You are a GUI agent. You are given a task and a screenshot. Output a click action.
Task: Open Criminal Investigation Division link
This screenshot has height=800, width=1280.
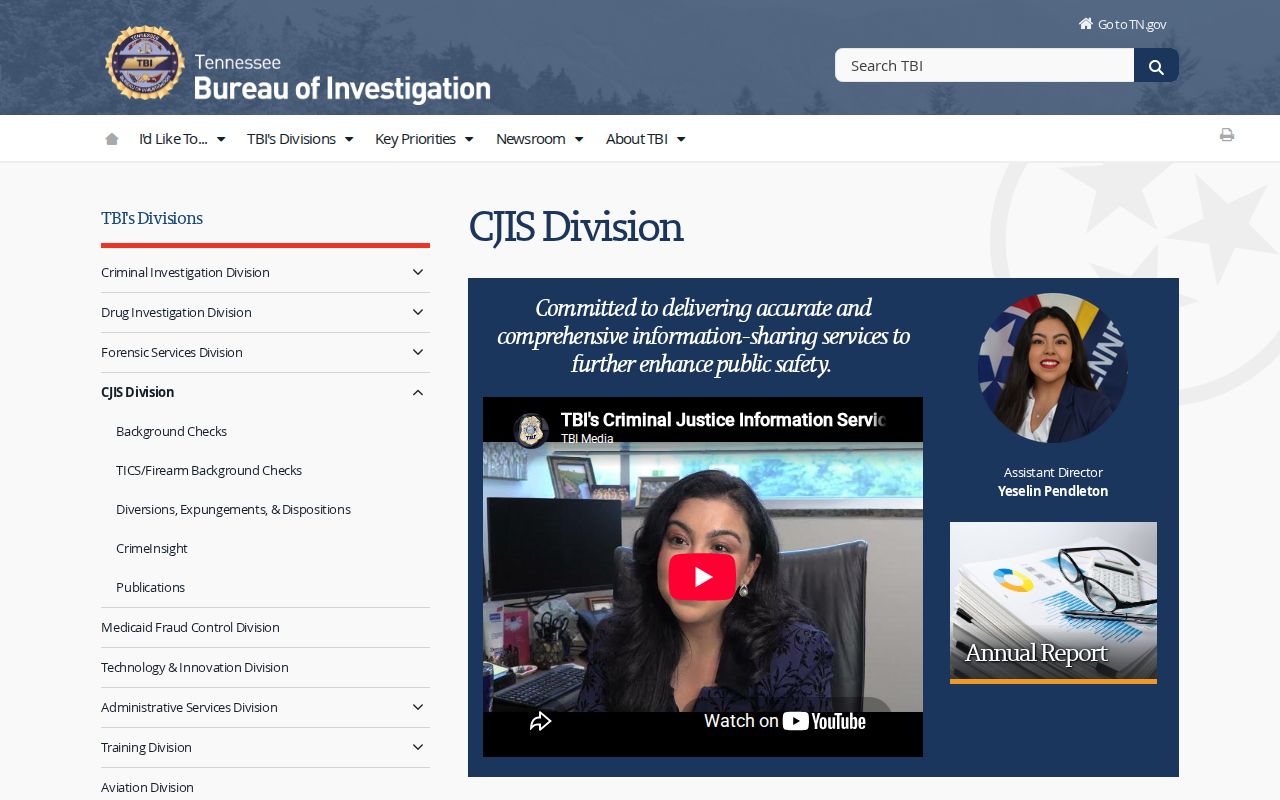coord(185,272)
